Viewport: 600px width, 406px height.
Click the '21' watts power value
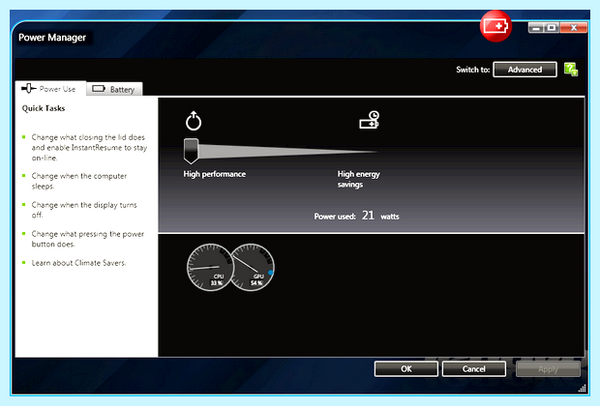point(368,215)
